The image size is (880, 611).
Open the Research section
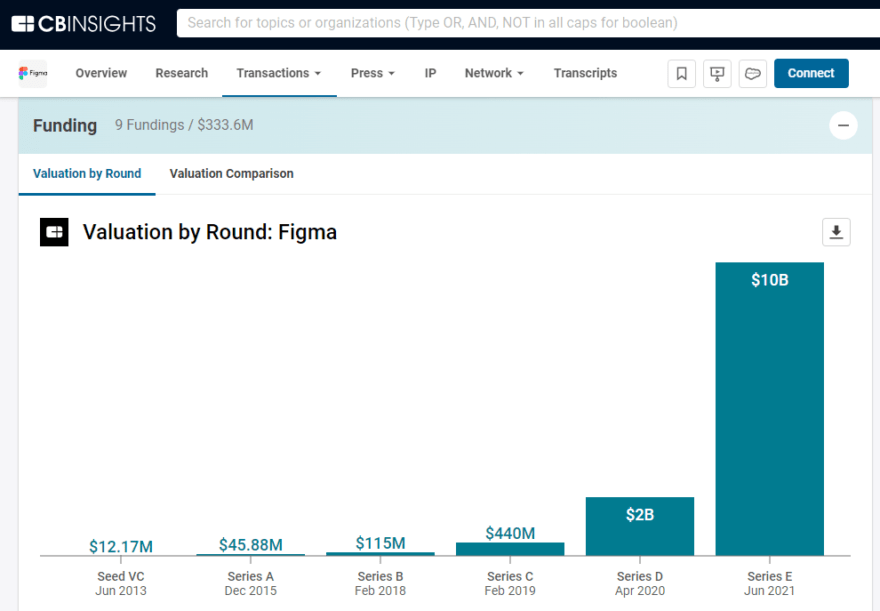(181, 72)
